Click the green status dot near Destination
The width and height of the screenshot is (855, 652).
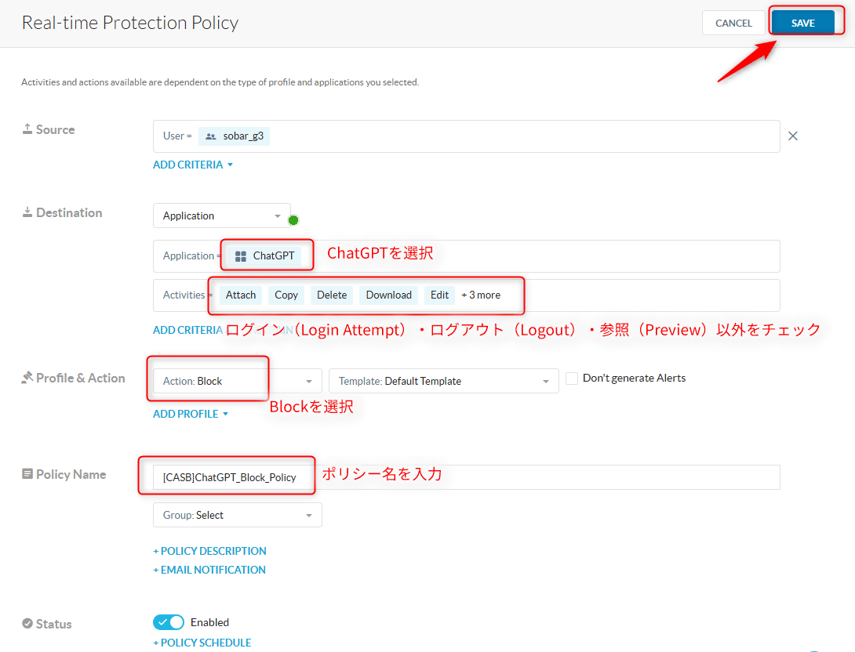(x=293, y=220)
